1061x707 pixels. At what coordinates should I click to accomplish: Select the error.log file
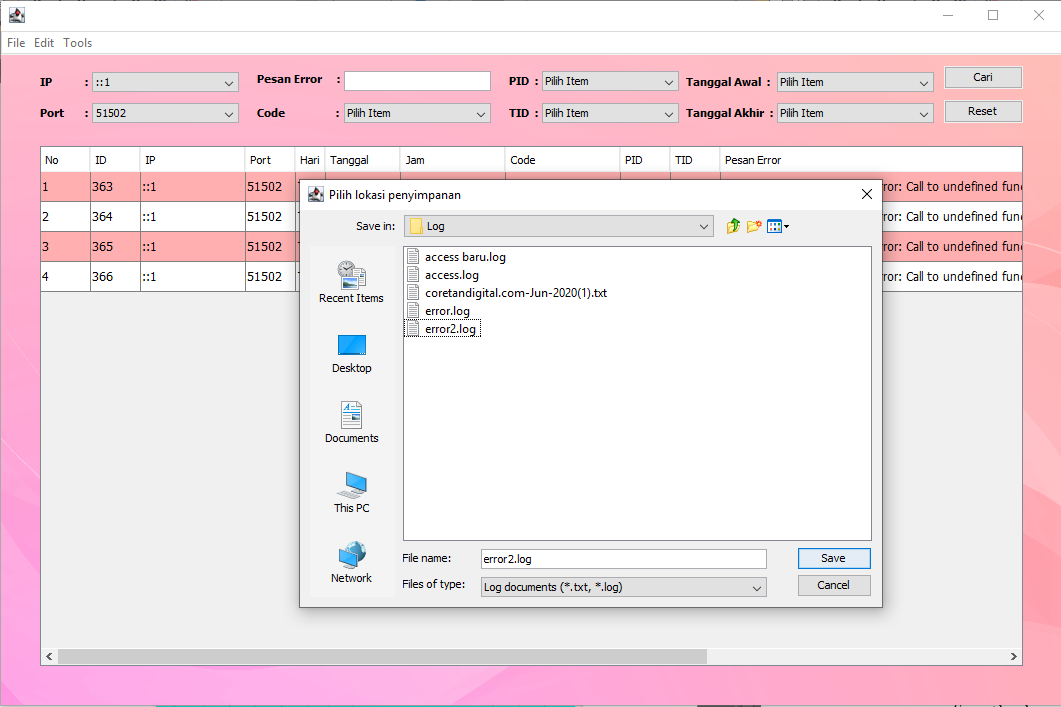446,311
